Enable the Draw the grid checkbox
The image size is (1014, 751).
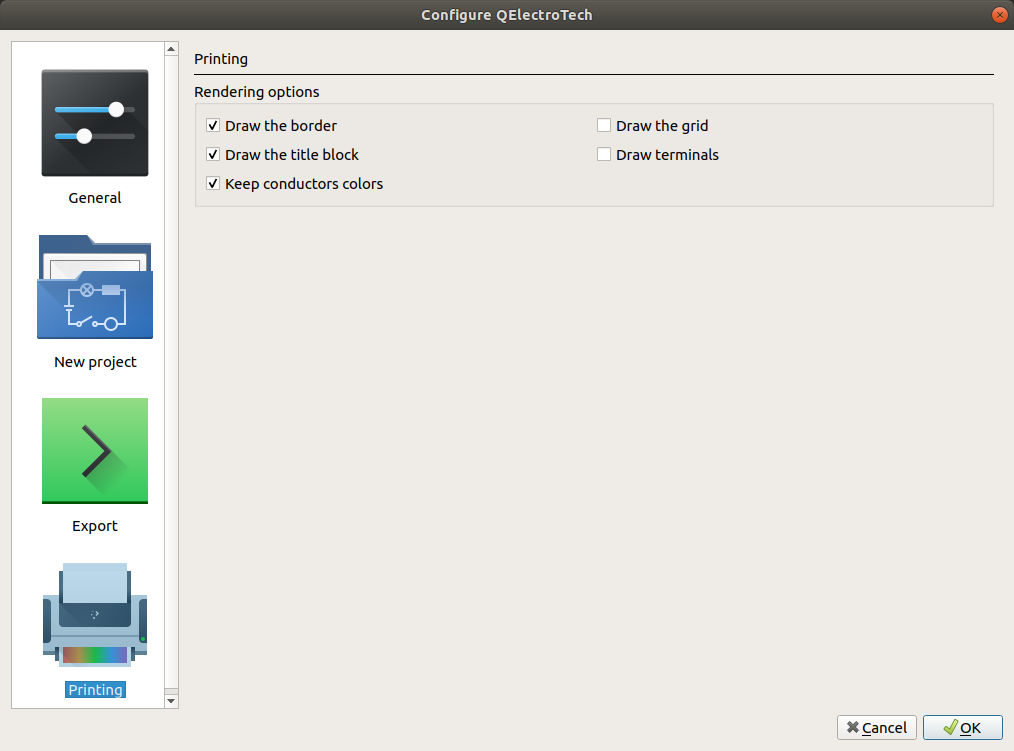coord(603,125)
